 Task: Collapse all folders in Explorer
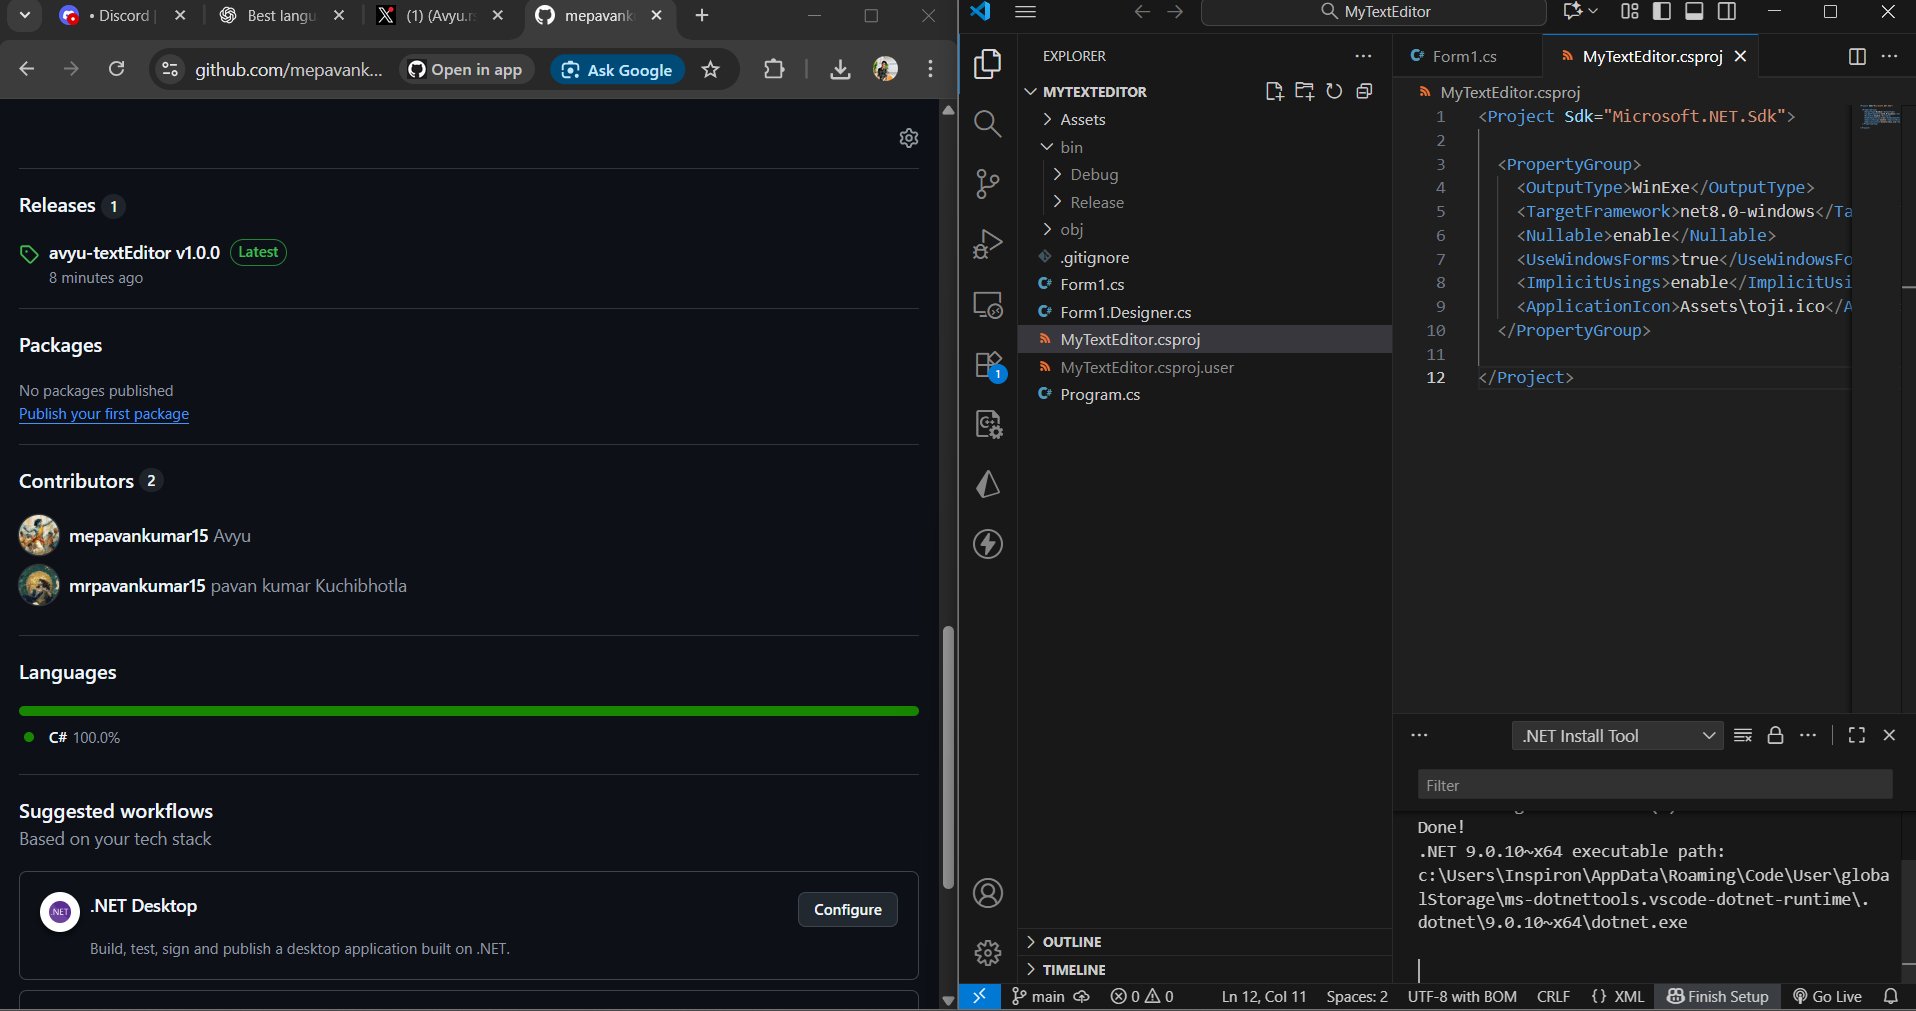click(1364, 92)
